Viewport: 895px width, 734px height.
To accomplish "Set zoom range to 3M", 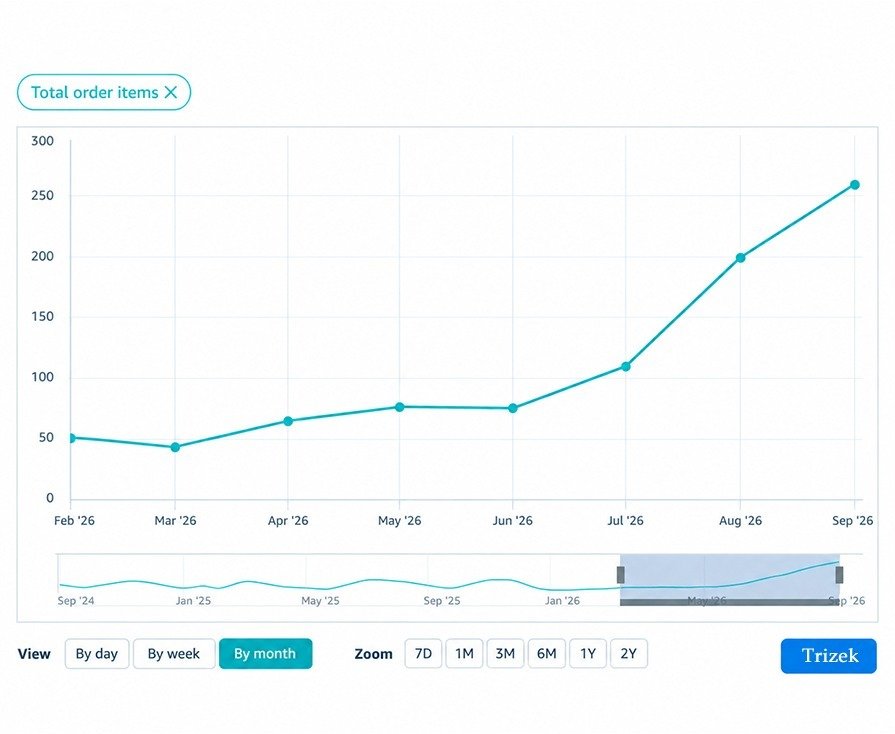I will point(505,654).
